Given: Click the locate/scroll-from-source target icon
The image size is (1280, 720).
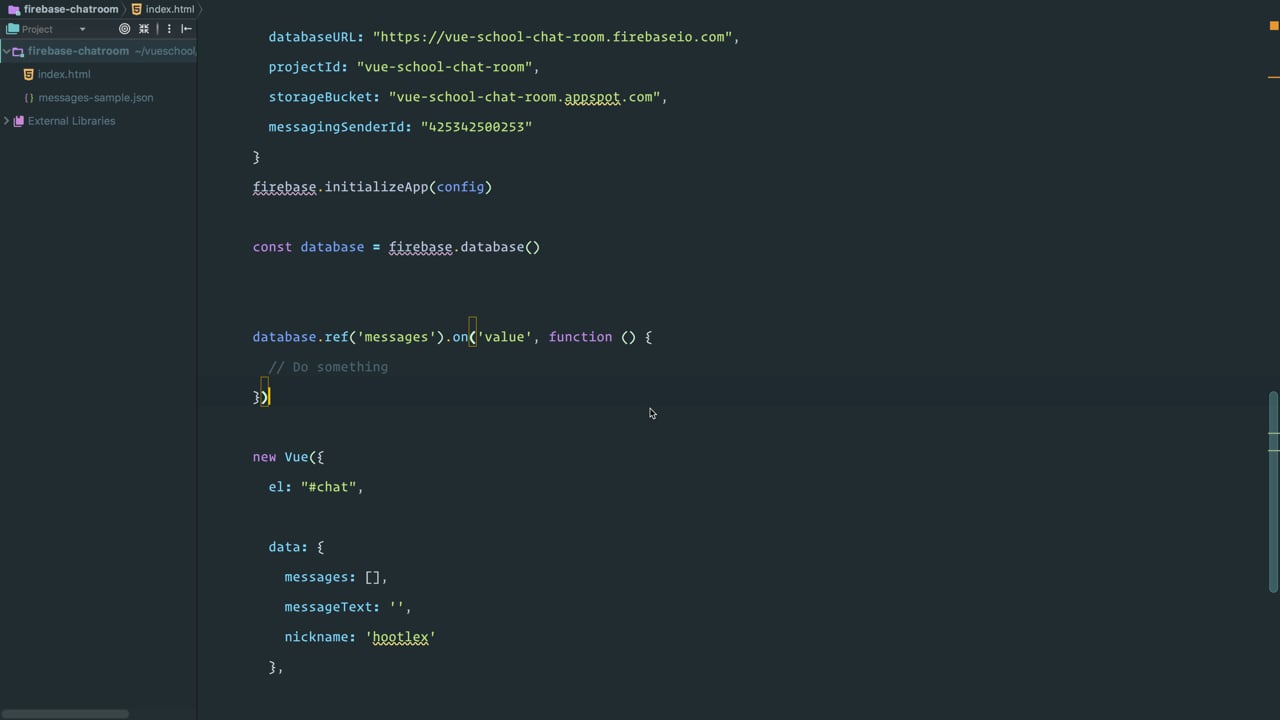Looking at the screenshot, I should pyautogui.click(x=125, y=29).
